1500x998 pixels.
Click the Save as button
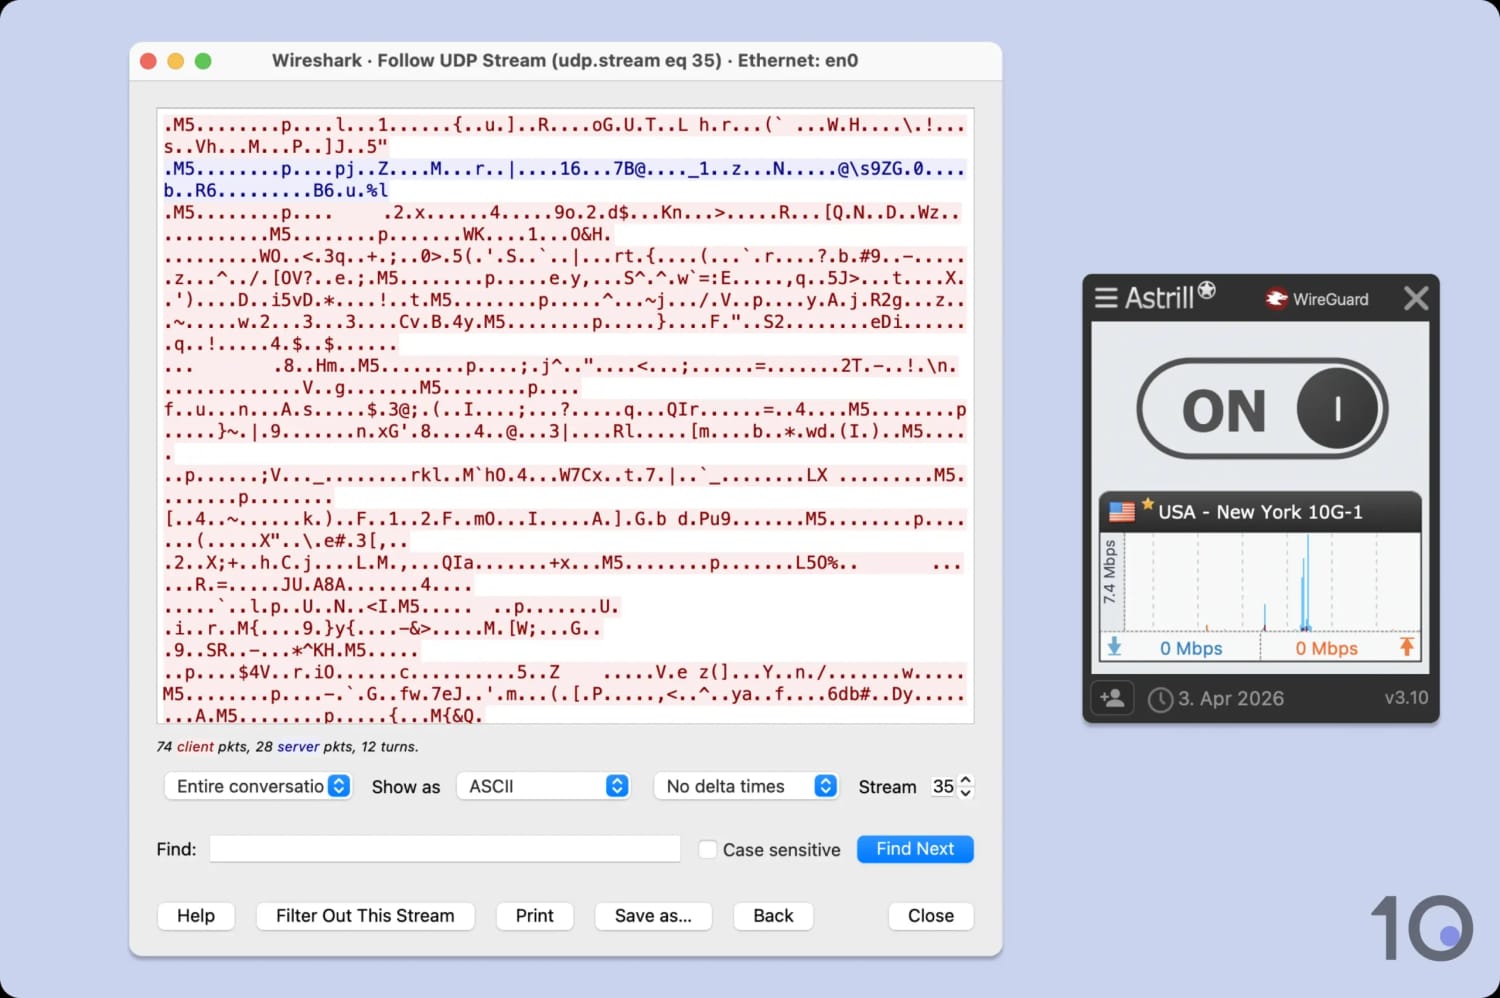click(653, 916)
